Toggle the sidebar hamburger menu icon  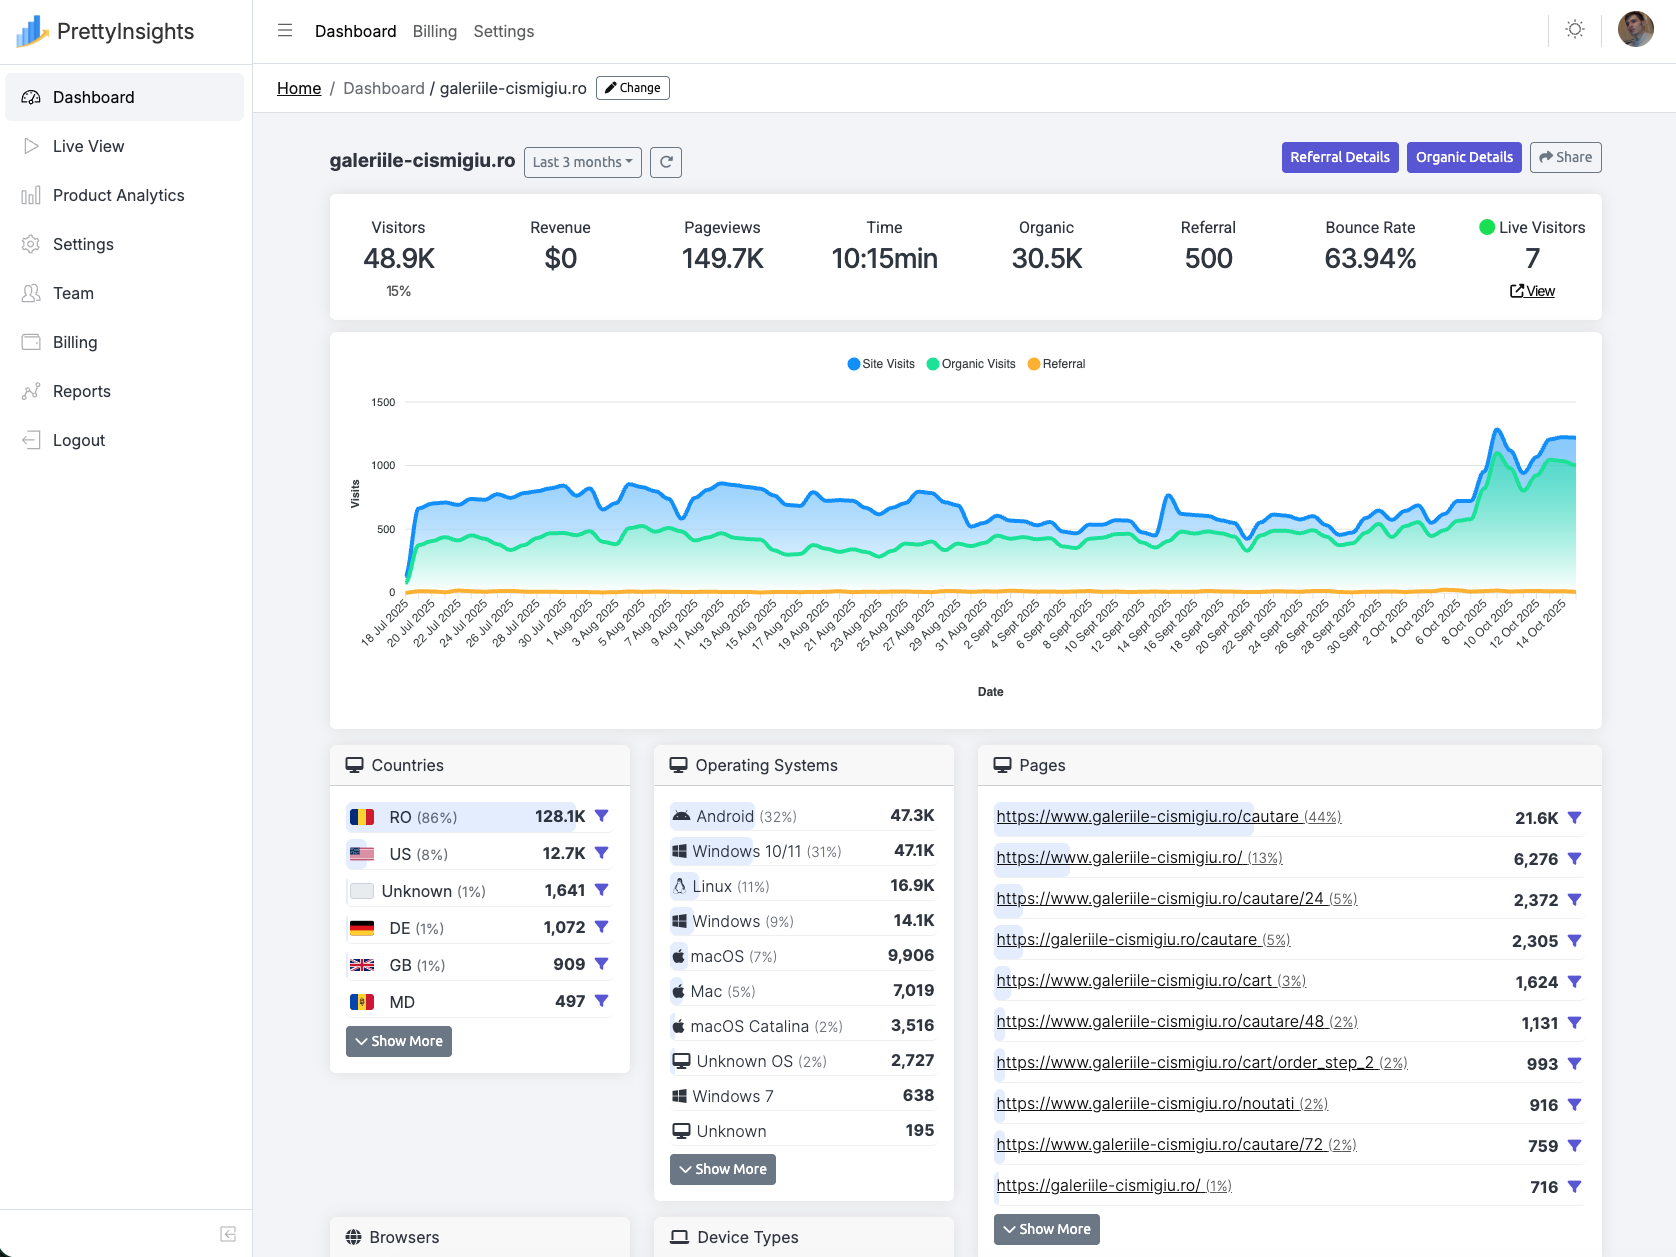285,31
